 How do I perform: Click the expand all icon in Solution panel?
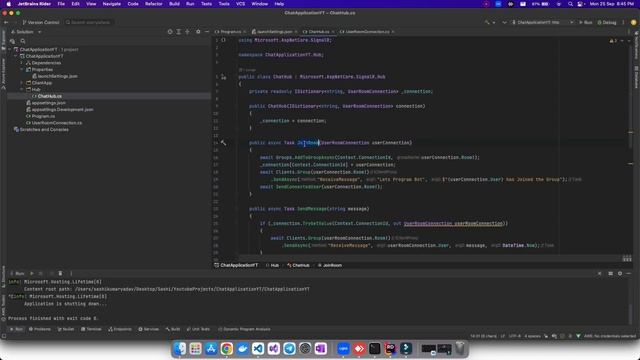(x=178, y=32)
